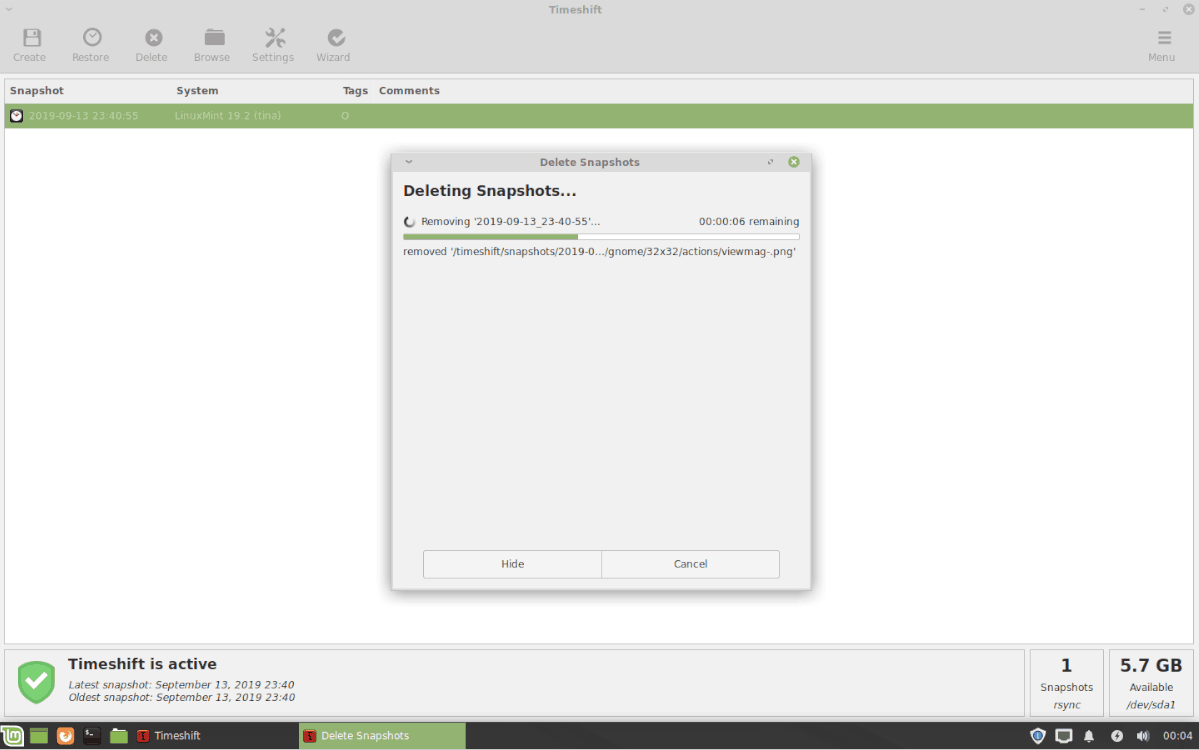
Task: Maximize the Delete Snapshots dialog
Action: [771, 162]
